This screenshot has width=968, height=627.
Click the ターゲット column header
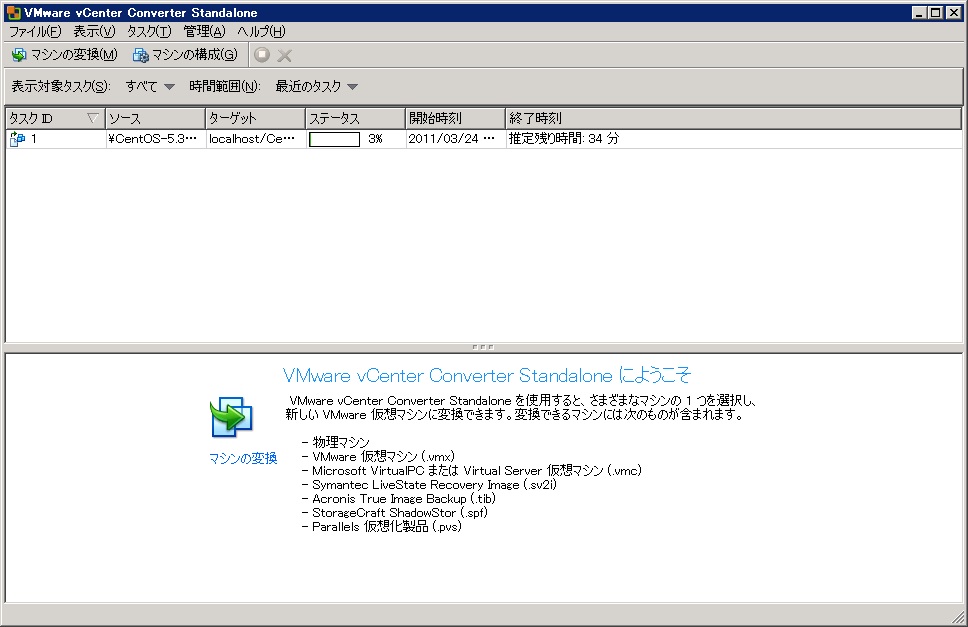pos(256,118)
